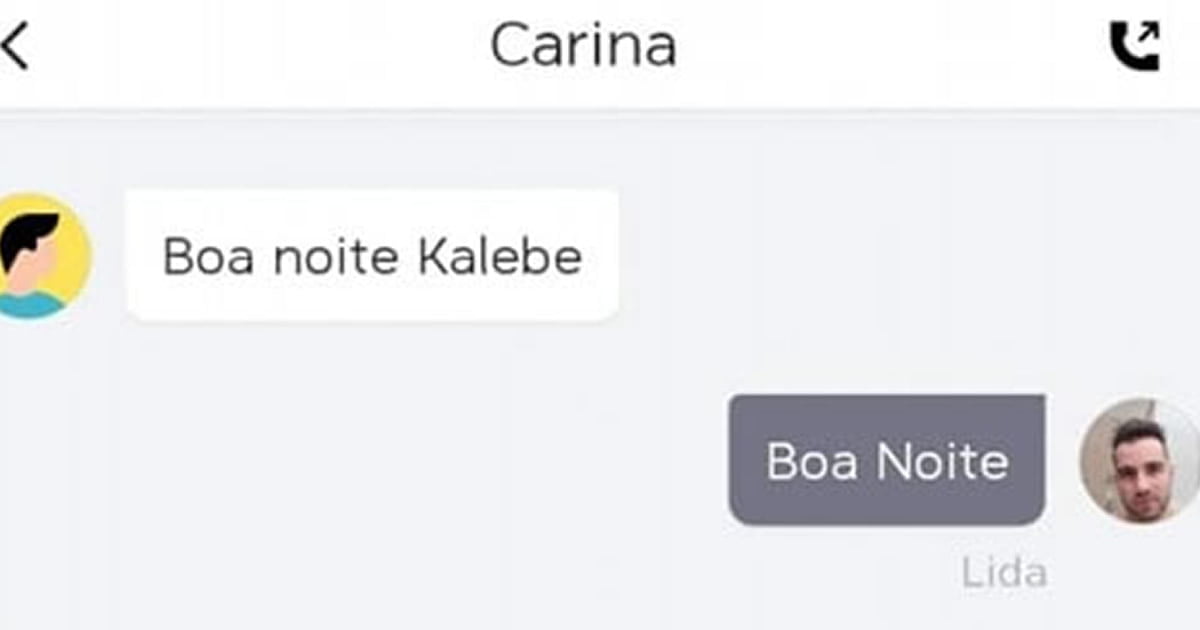Tap the back arrow in the header

(15, 47)
